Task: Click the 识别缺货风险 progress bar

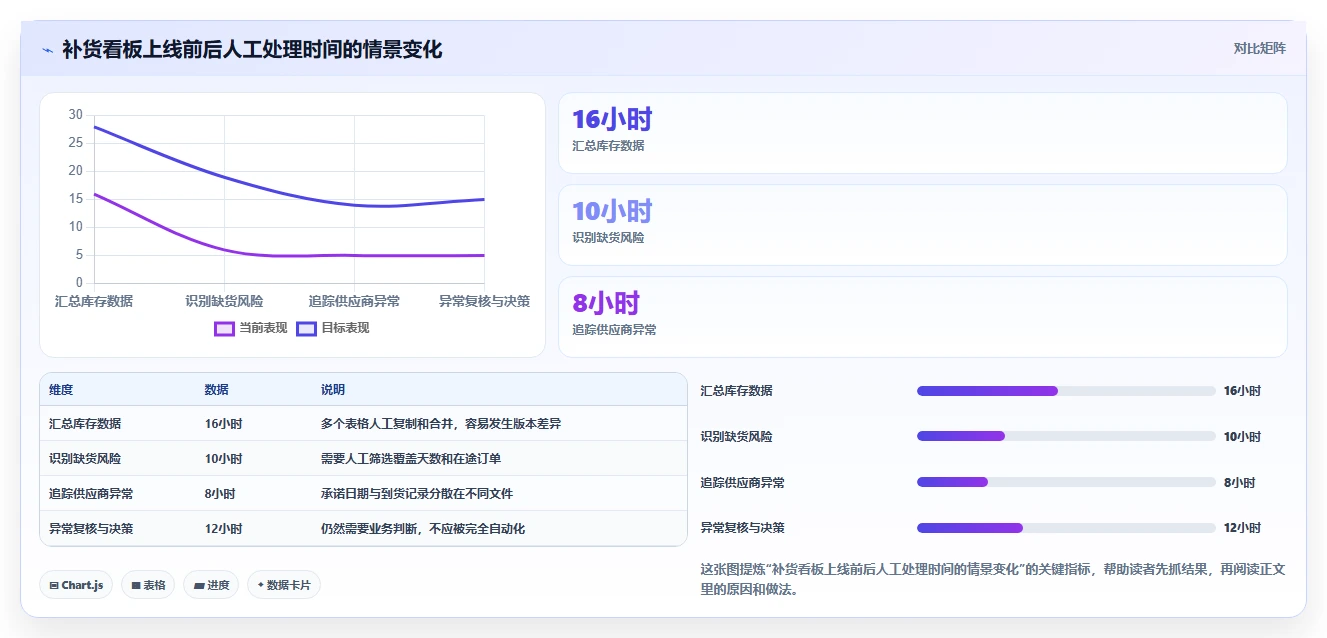Action: [x=1066, y=436]
